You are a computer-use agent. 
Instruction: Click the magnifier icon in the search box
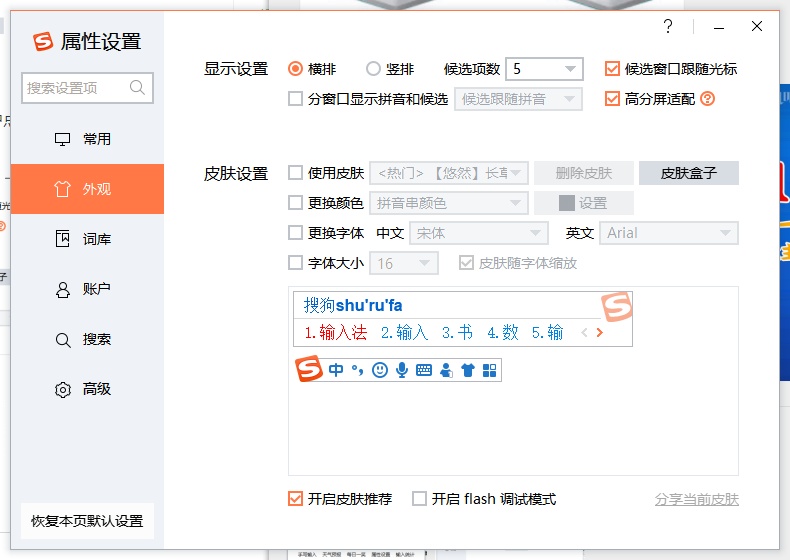[137, 88]
